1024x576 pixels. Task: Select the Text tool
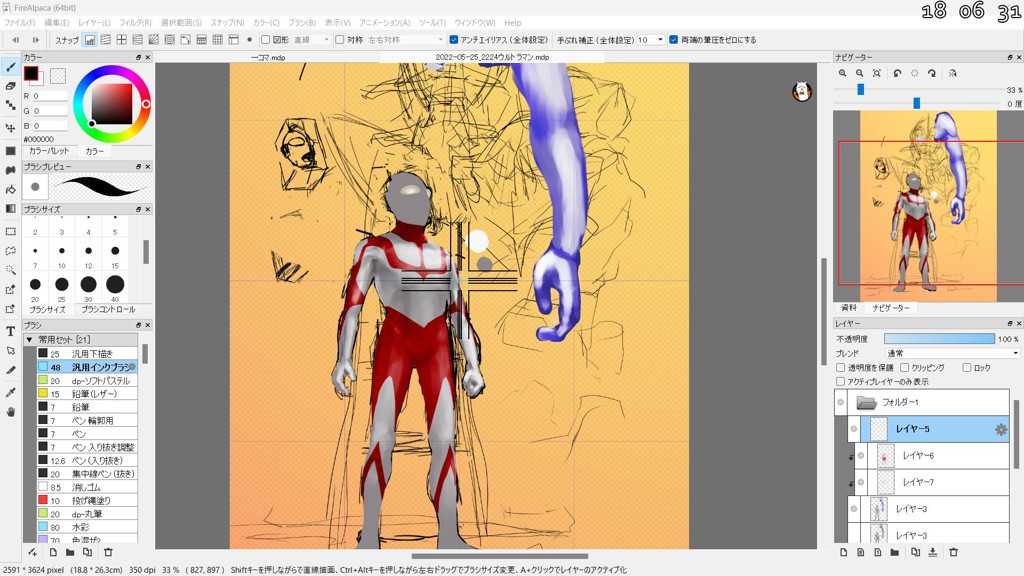click(x=10, y=331)
